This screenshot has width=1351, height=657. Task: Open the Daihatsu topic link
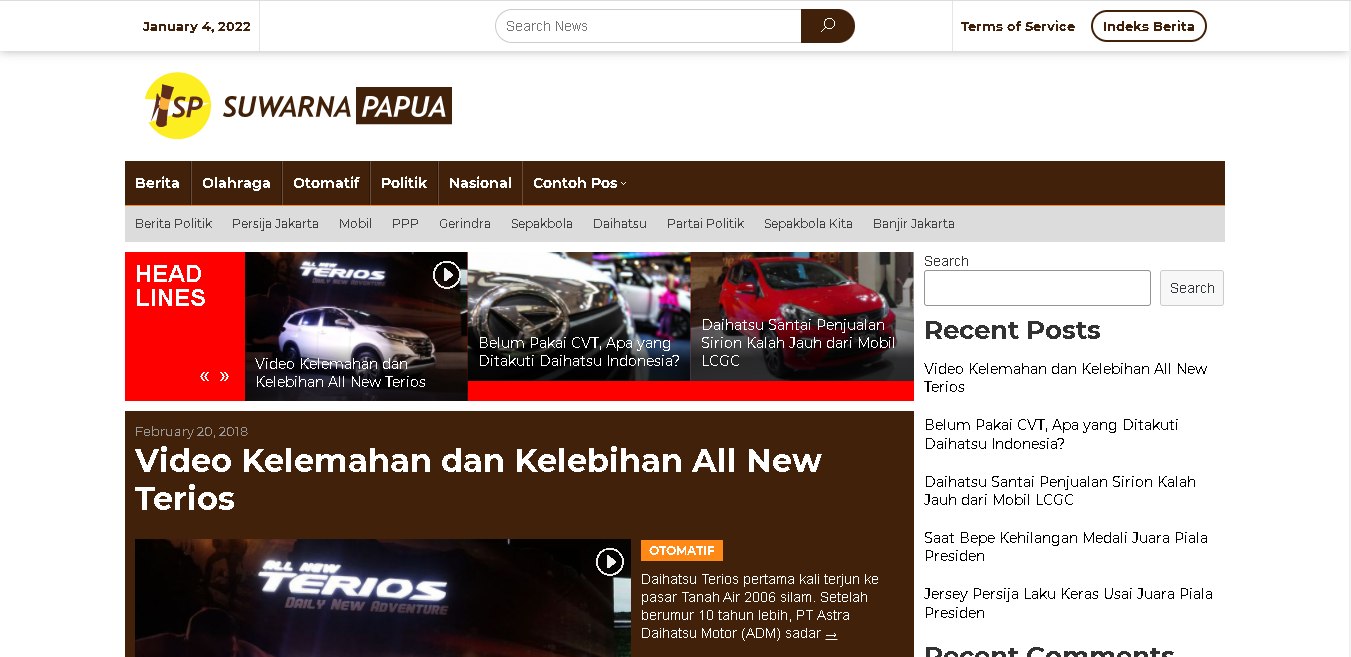(620, 224)
